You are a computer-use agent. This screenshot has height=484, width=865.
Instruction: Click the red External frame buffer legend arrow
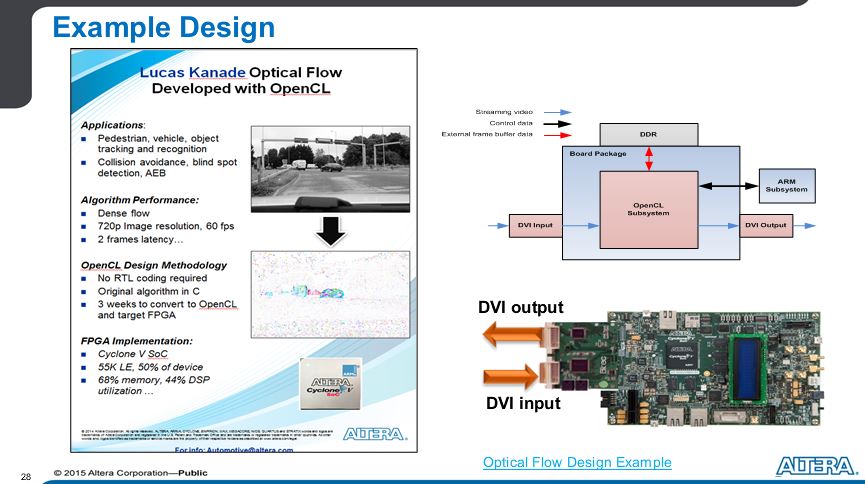pyautogui.click(x=557, y=135)
